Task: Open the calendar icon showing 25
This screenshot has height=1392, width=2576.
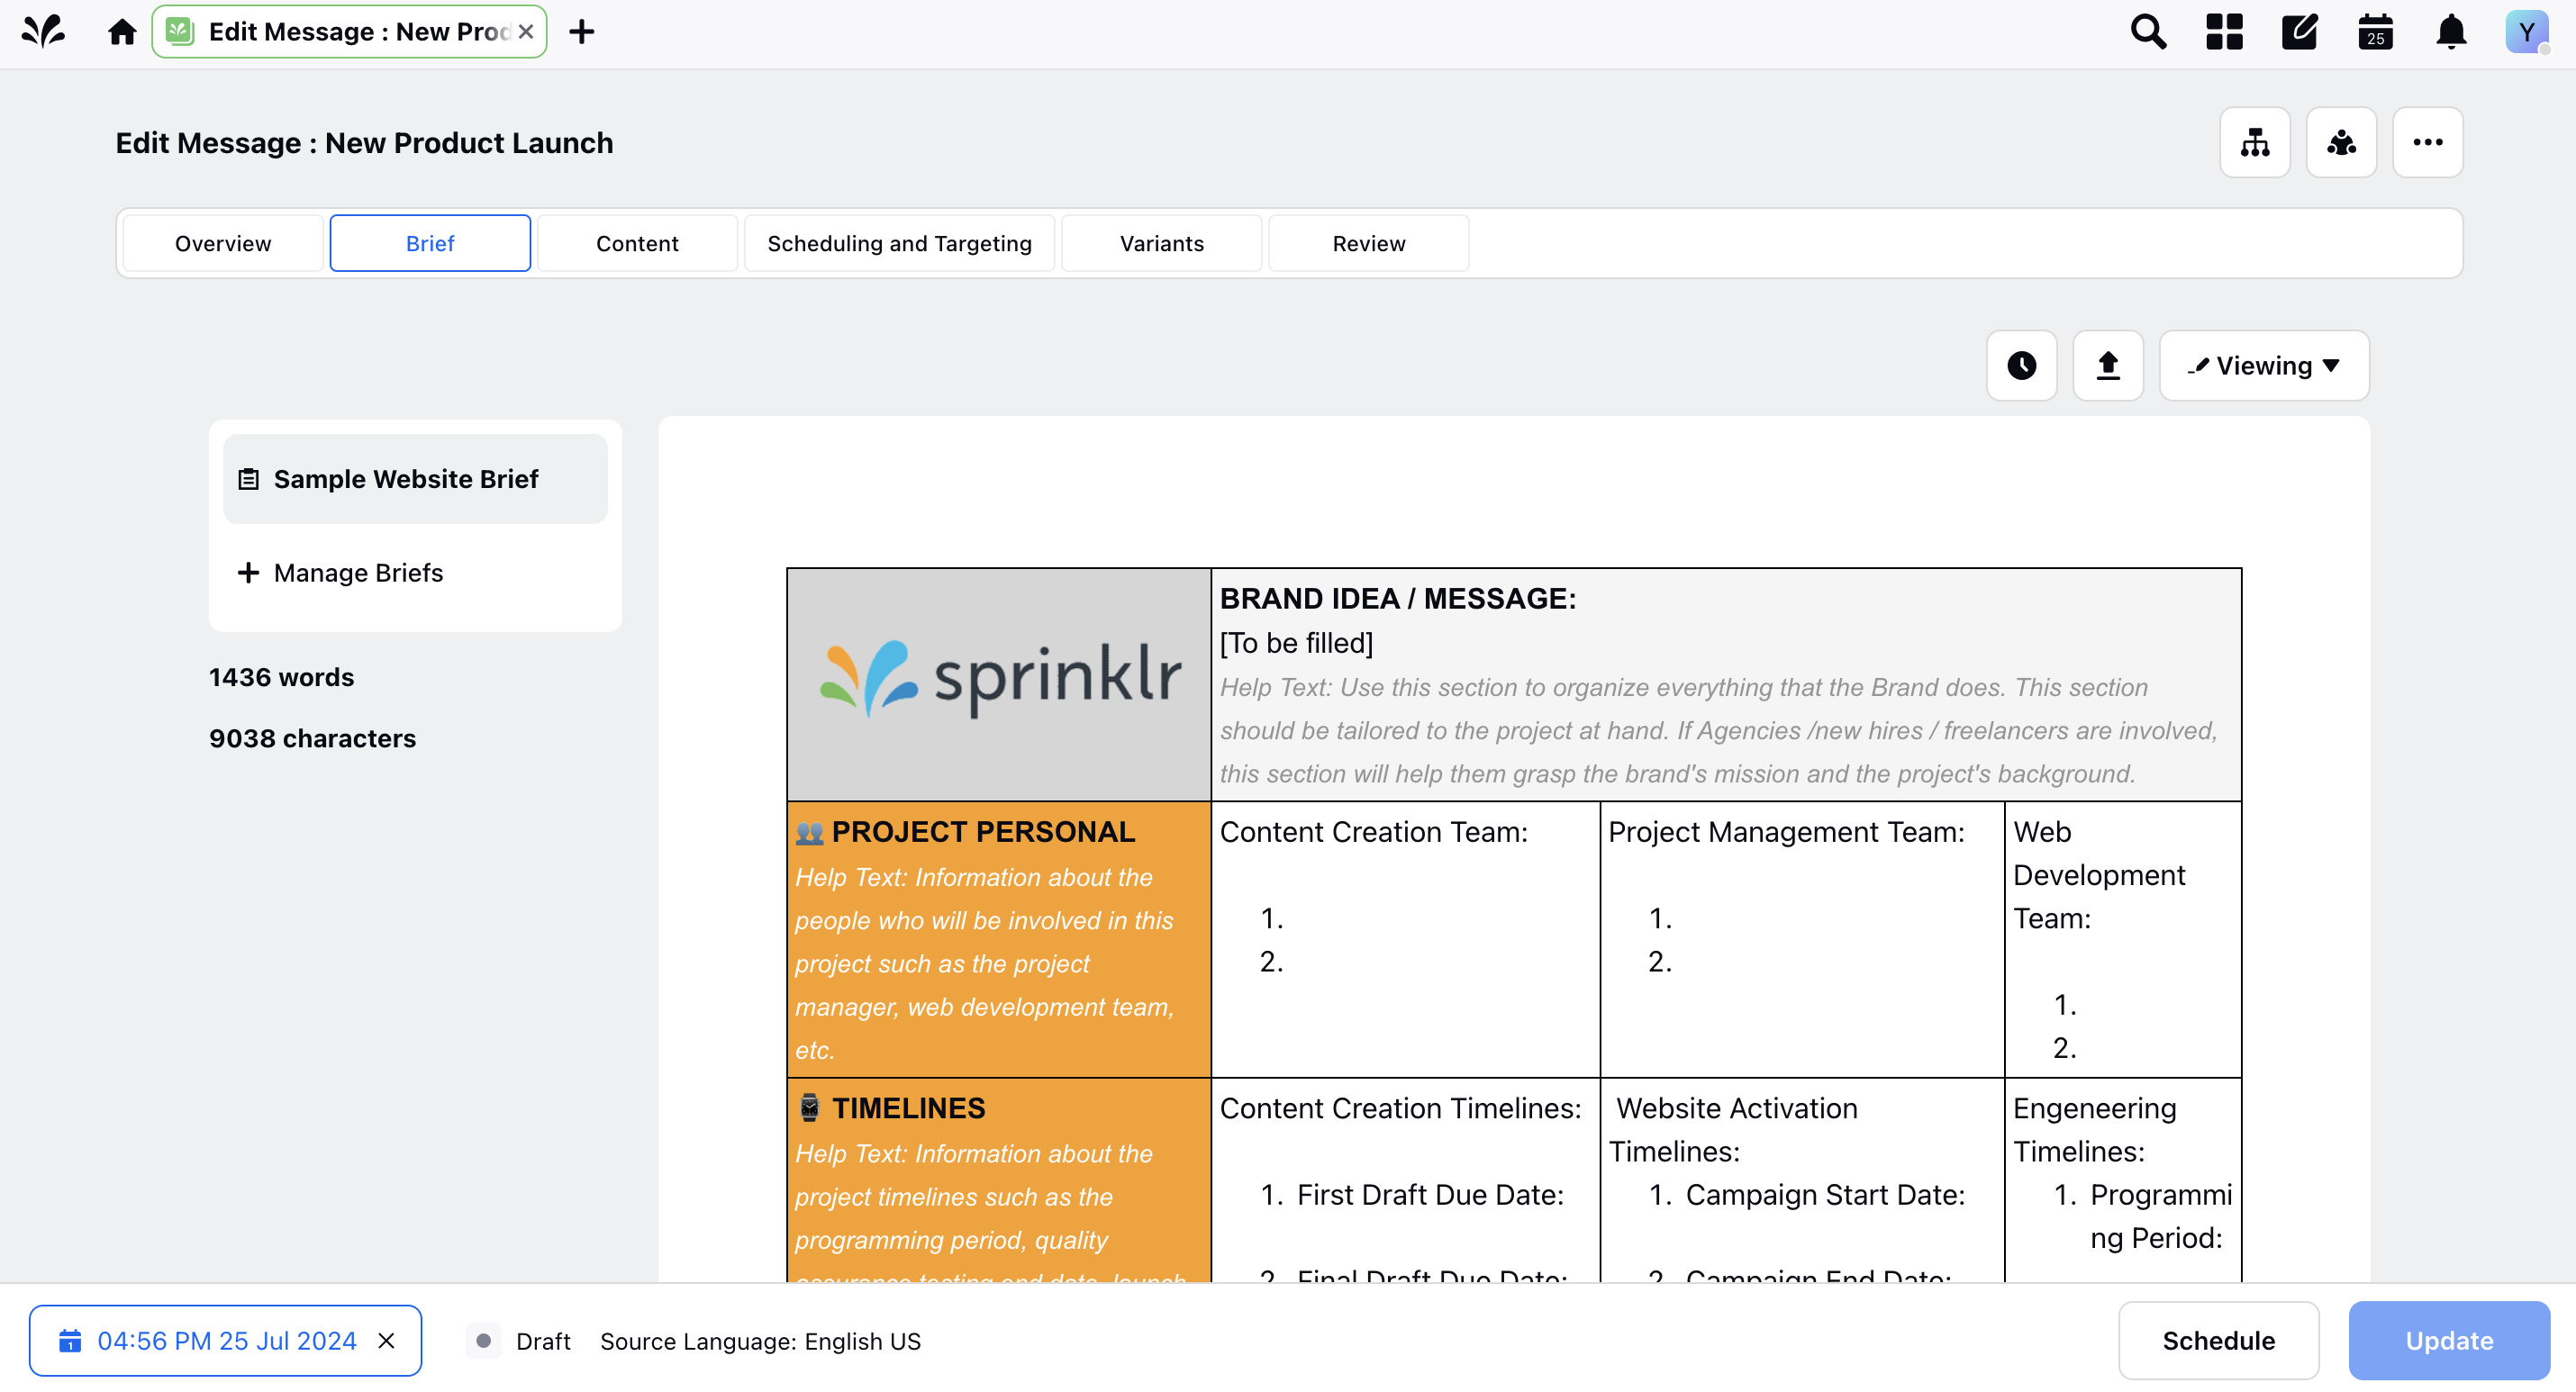Action: pos(2375,32)
